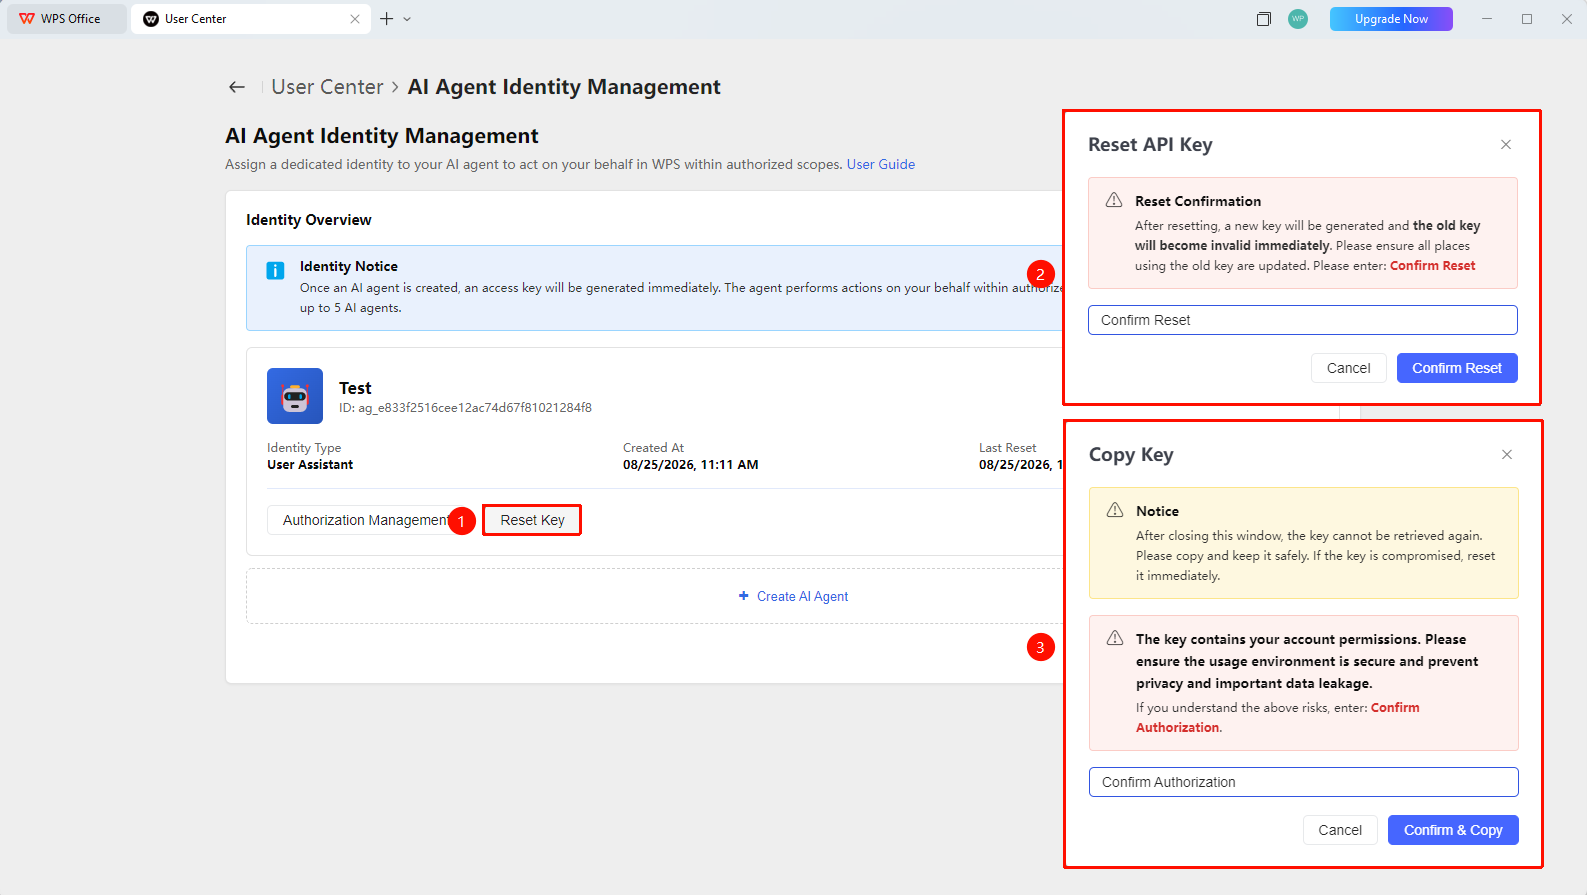Image resolution: width=1587 pixels, height=895 pixels.
Task: Focus the Confirm Reset input field
Action: tap(1303, 320)
